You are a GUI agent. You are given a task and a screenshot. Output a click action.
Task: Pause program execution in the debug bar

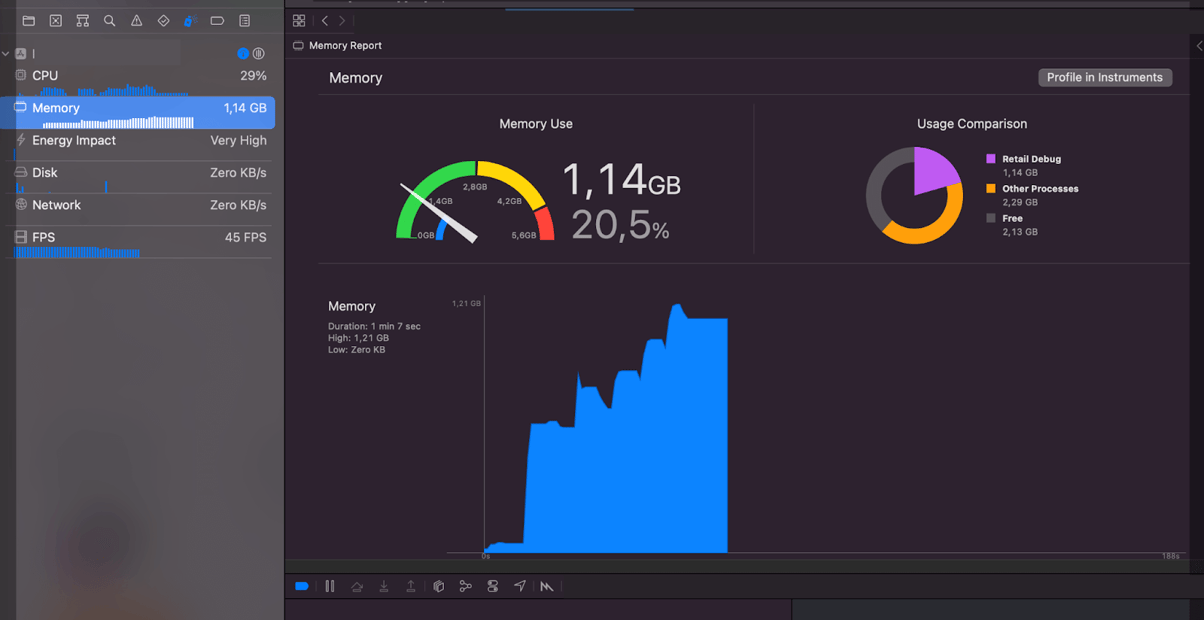[330, 586]
